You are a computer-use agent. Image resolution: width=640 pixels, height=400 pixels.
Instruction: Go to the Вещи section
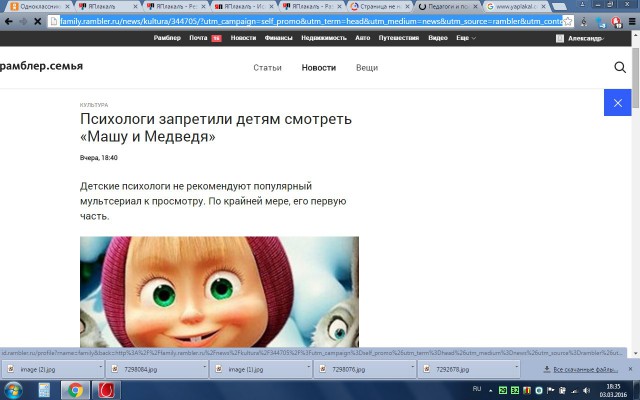(x=367, y=68)
